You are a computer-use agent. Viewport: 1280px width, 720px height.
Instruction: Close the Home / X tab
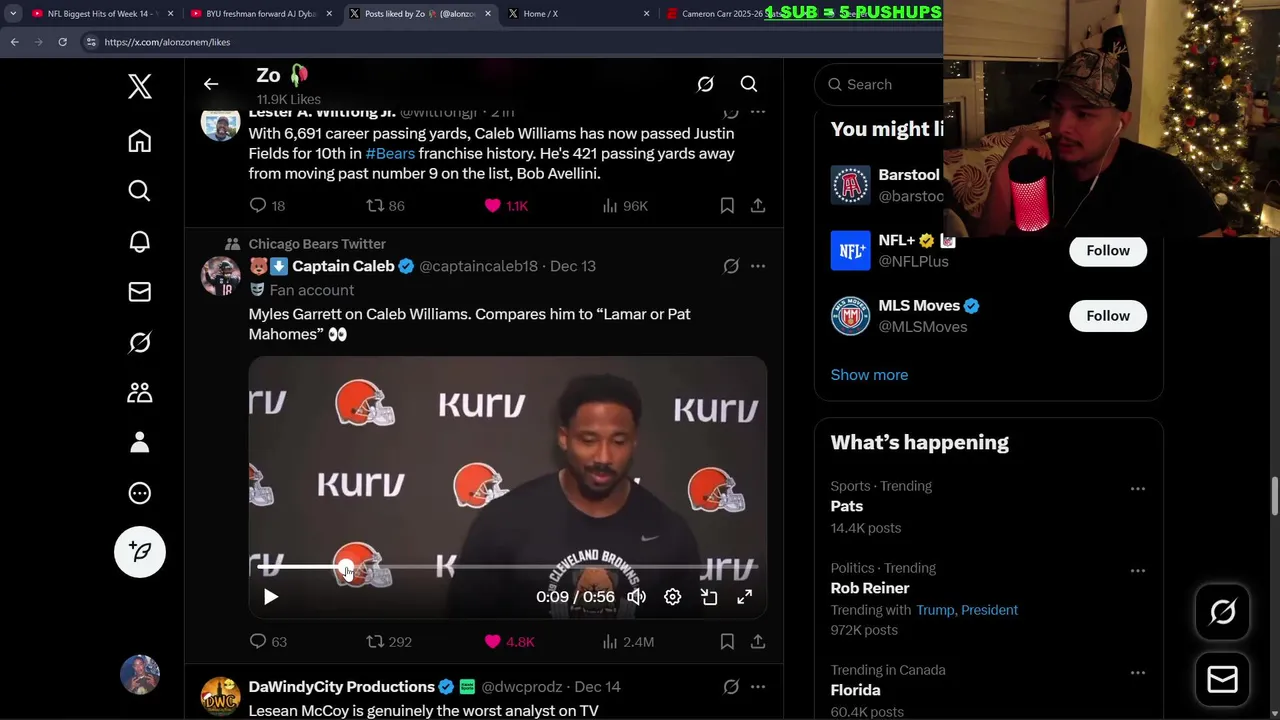[646, 14]
